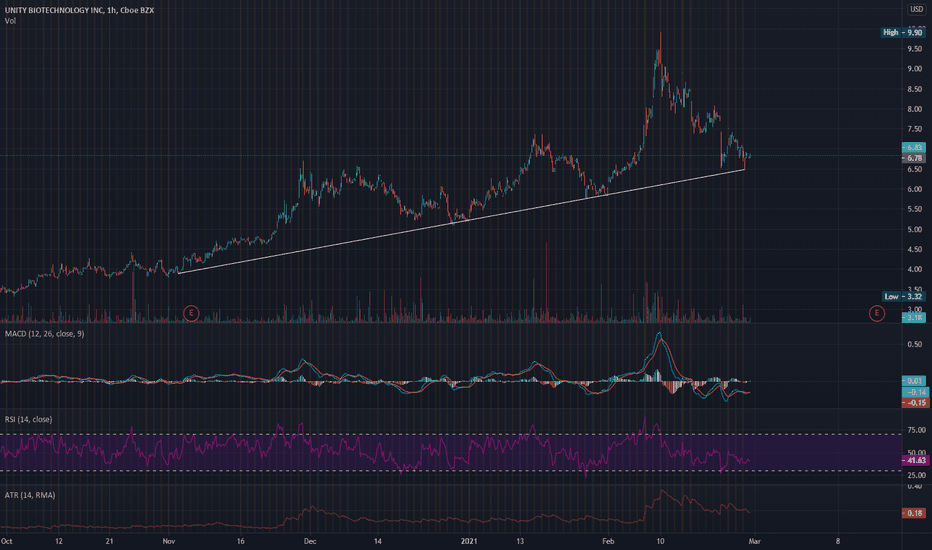Click the Dec label on time axis
Screen dimensions: 932x550
pos(310,541)
